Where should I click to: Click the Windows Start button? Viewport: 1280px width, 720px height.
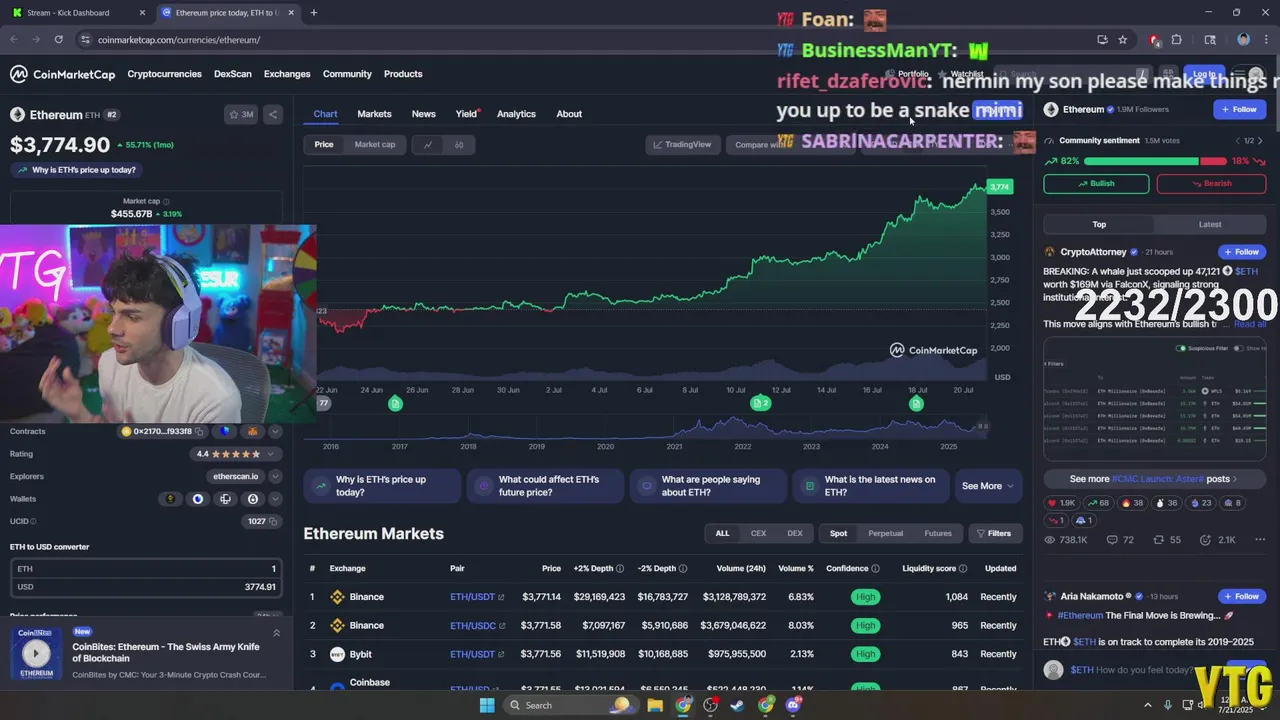pyautogui.click(x=487, y=705)
